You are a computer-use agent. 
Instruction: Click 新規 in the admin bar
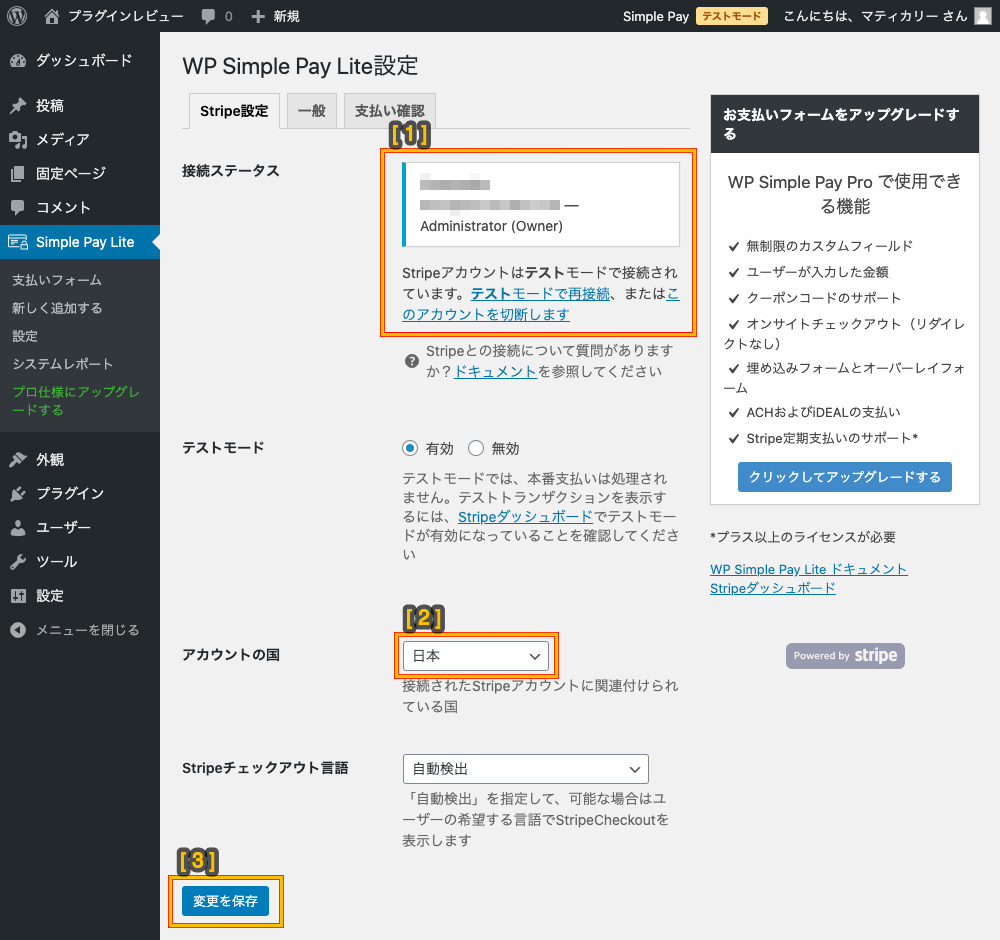286,17
